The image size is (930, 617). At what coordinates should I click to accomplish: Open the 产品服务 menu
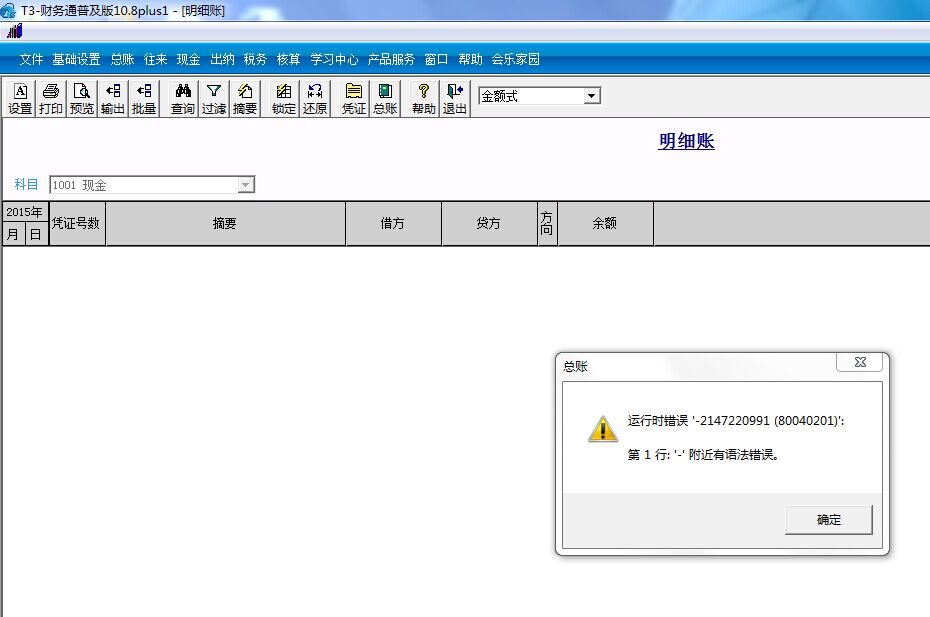tap(391, 59)
